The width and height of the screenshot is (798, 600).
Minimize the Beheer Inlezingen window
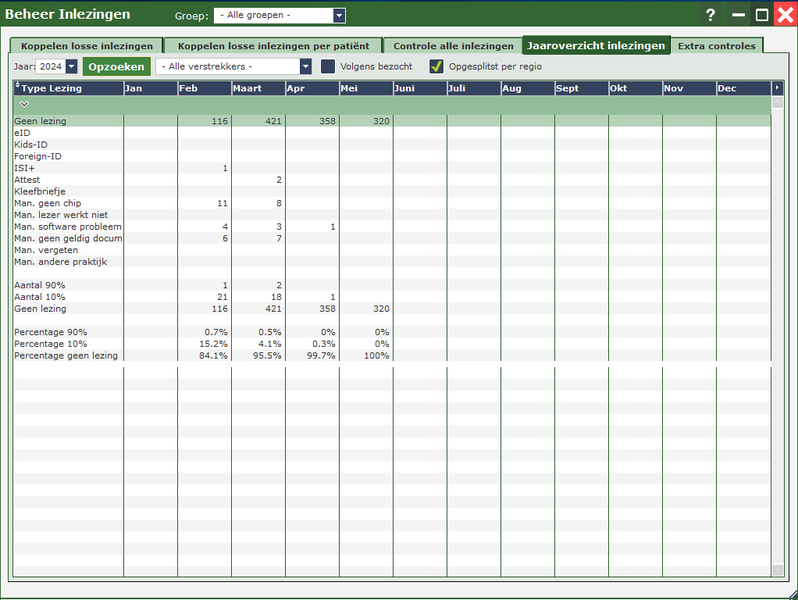[x=739, y=15]
